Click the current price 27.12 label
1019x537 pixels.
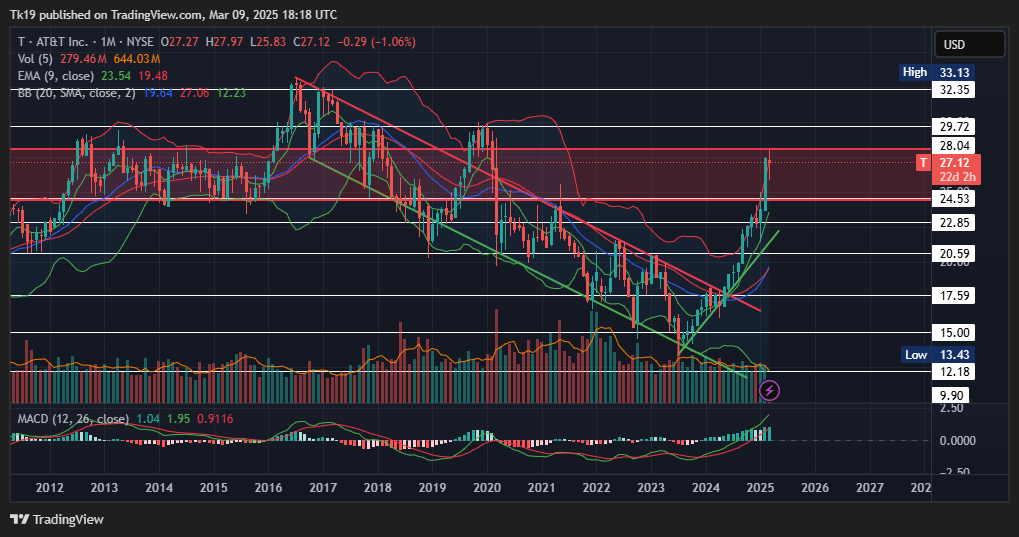point(954,163)
